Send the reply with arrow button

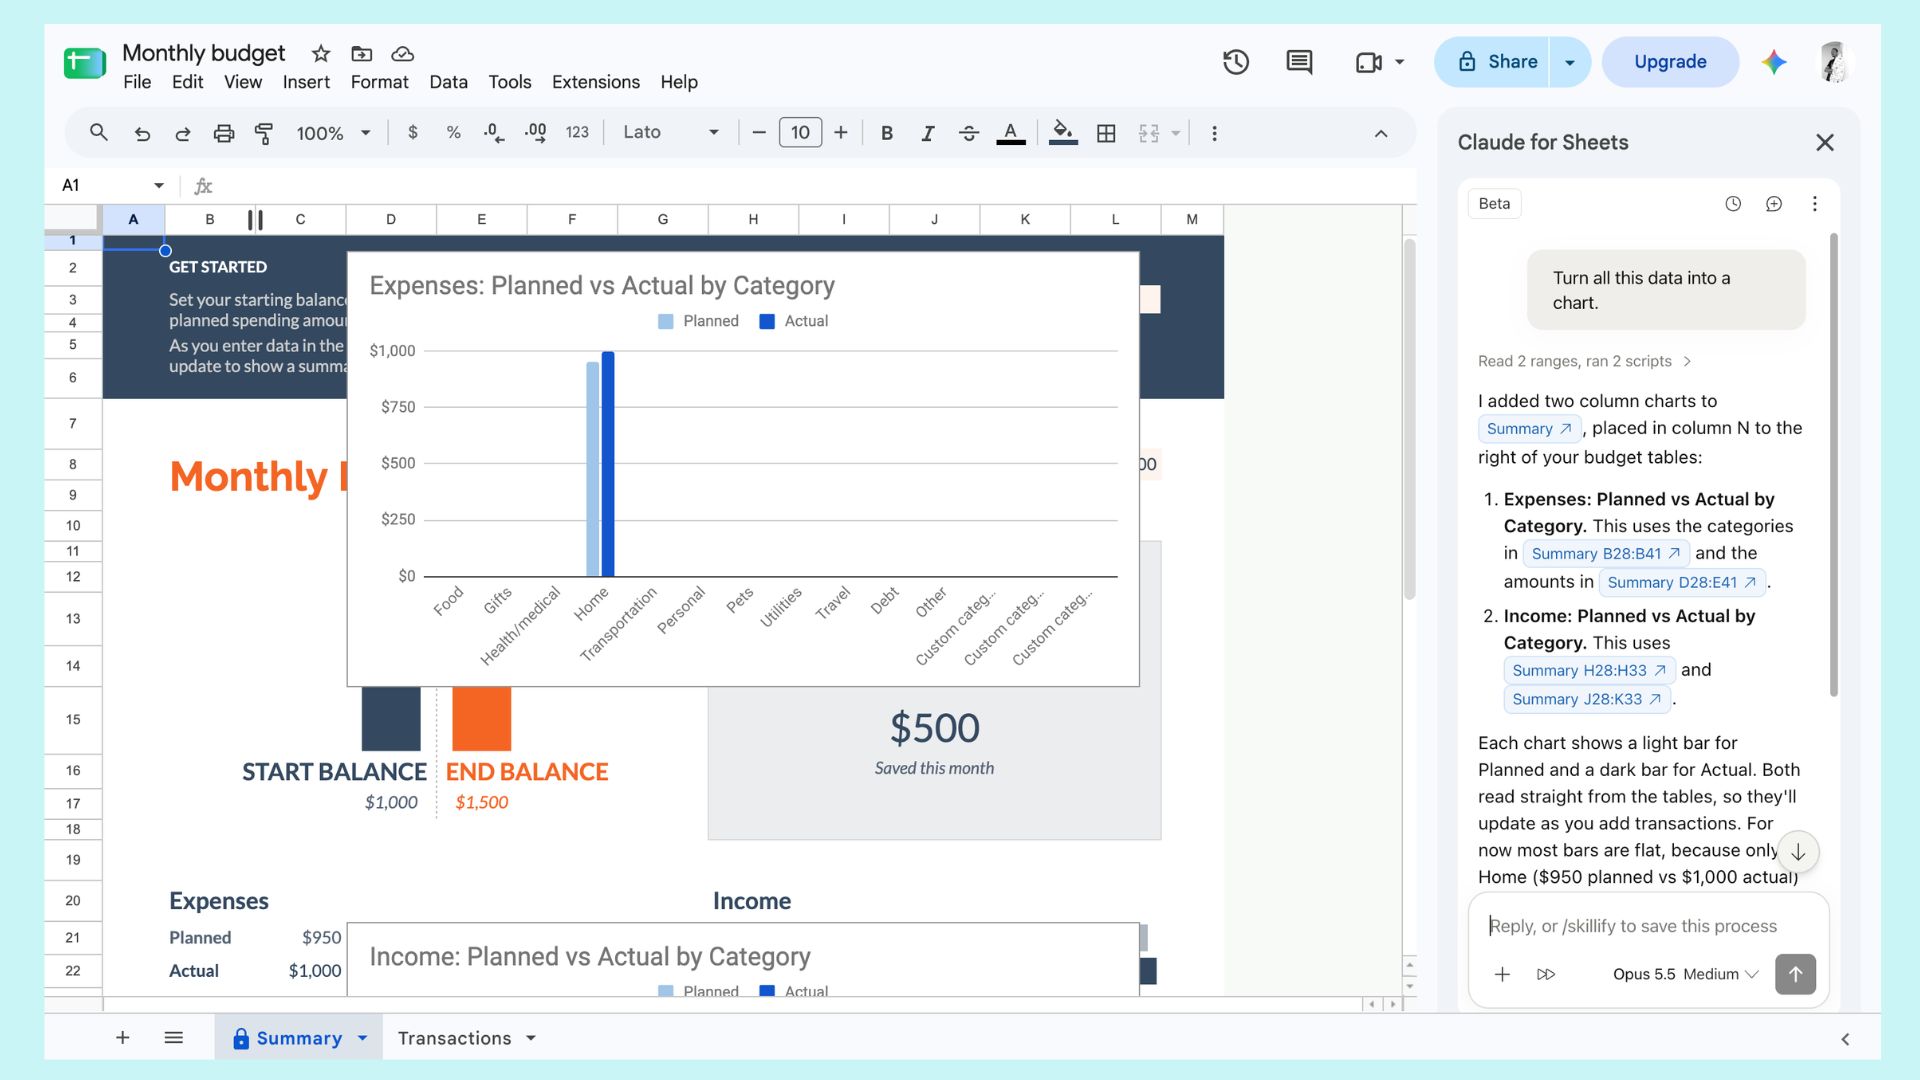[x=1795, y=974]
